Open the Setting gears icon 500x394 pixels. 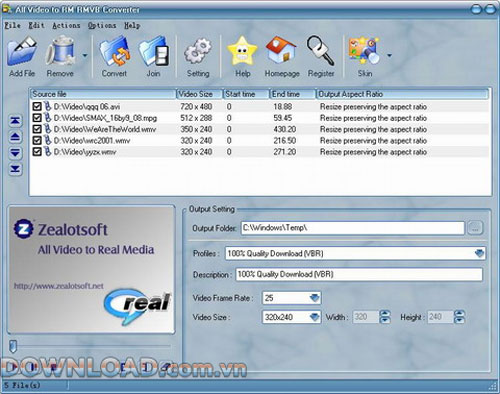(x=198, y=52)
